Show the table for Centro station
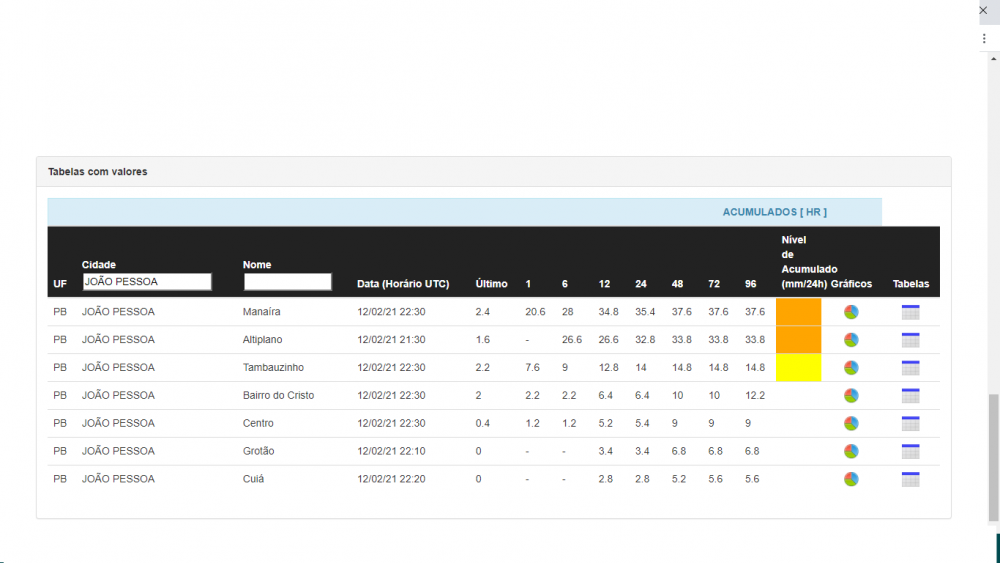The image size is (1000, 563). click(x=910, y=424)
